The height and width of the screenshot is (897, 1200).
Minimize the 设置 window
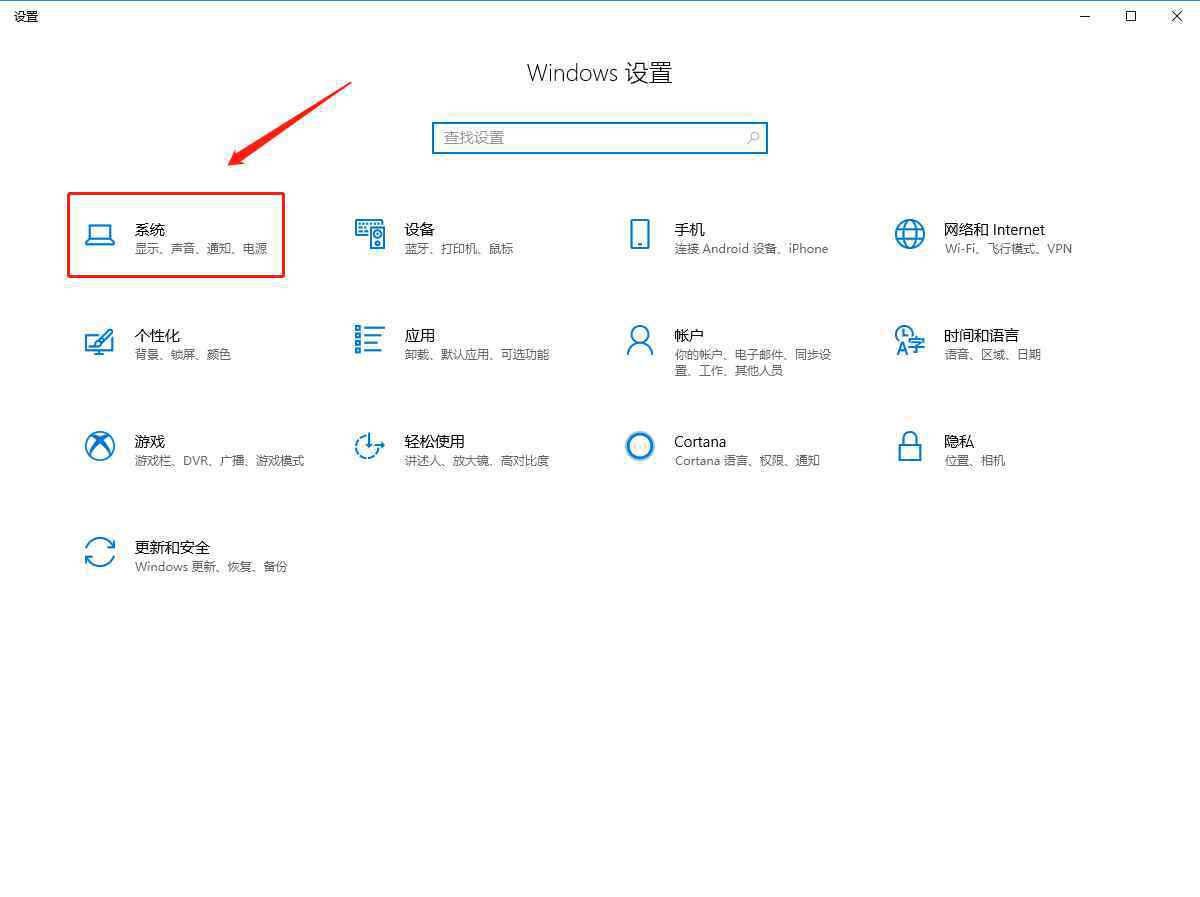[1086, 16]
